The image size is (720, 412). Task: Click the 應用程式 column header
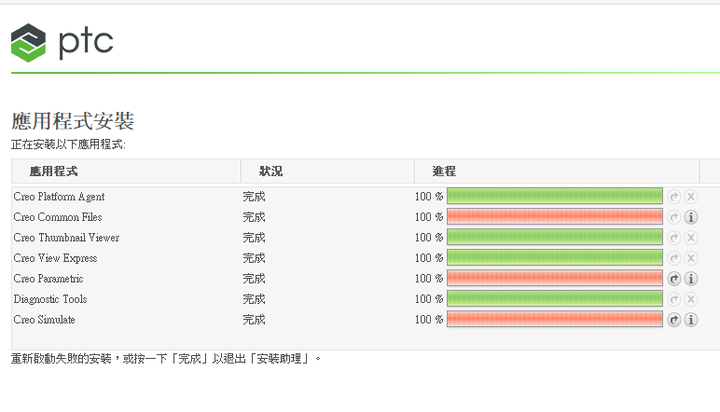coord(126,171)
